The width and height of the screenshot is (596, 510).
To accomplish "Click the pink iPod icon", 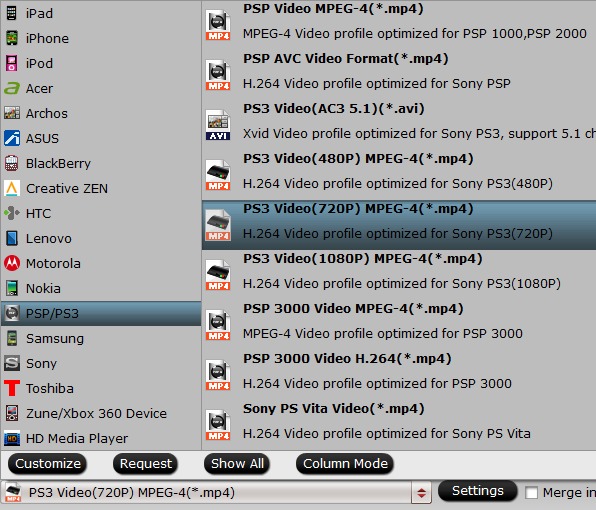I will (x=11, y=63).
